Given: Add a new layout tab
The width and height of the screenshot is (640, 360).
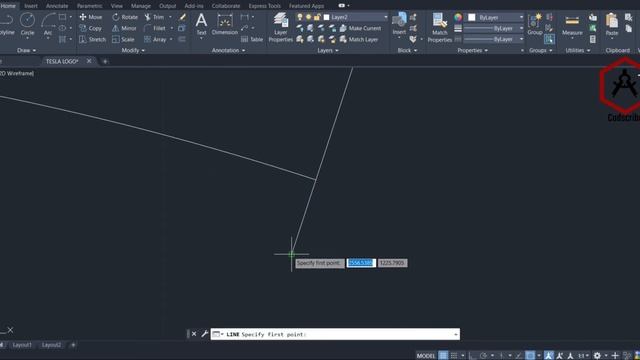Looking at the screenshot, I should [73, 345].
